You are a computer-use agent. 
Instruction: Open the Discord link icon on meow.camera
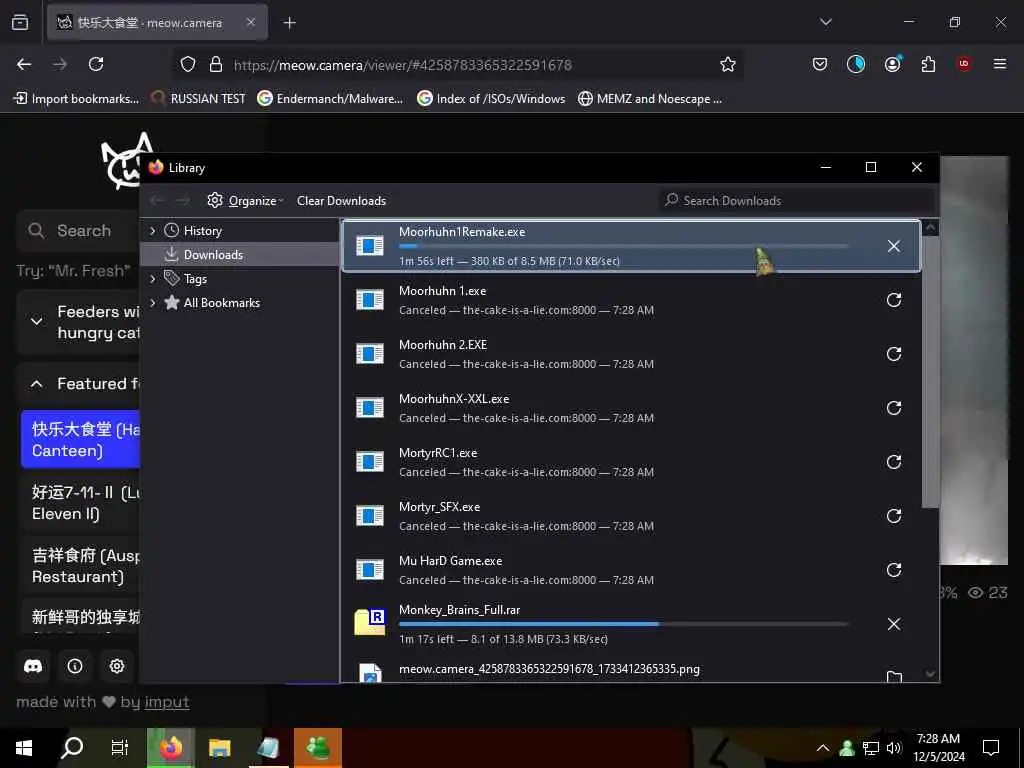33,666
